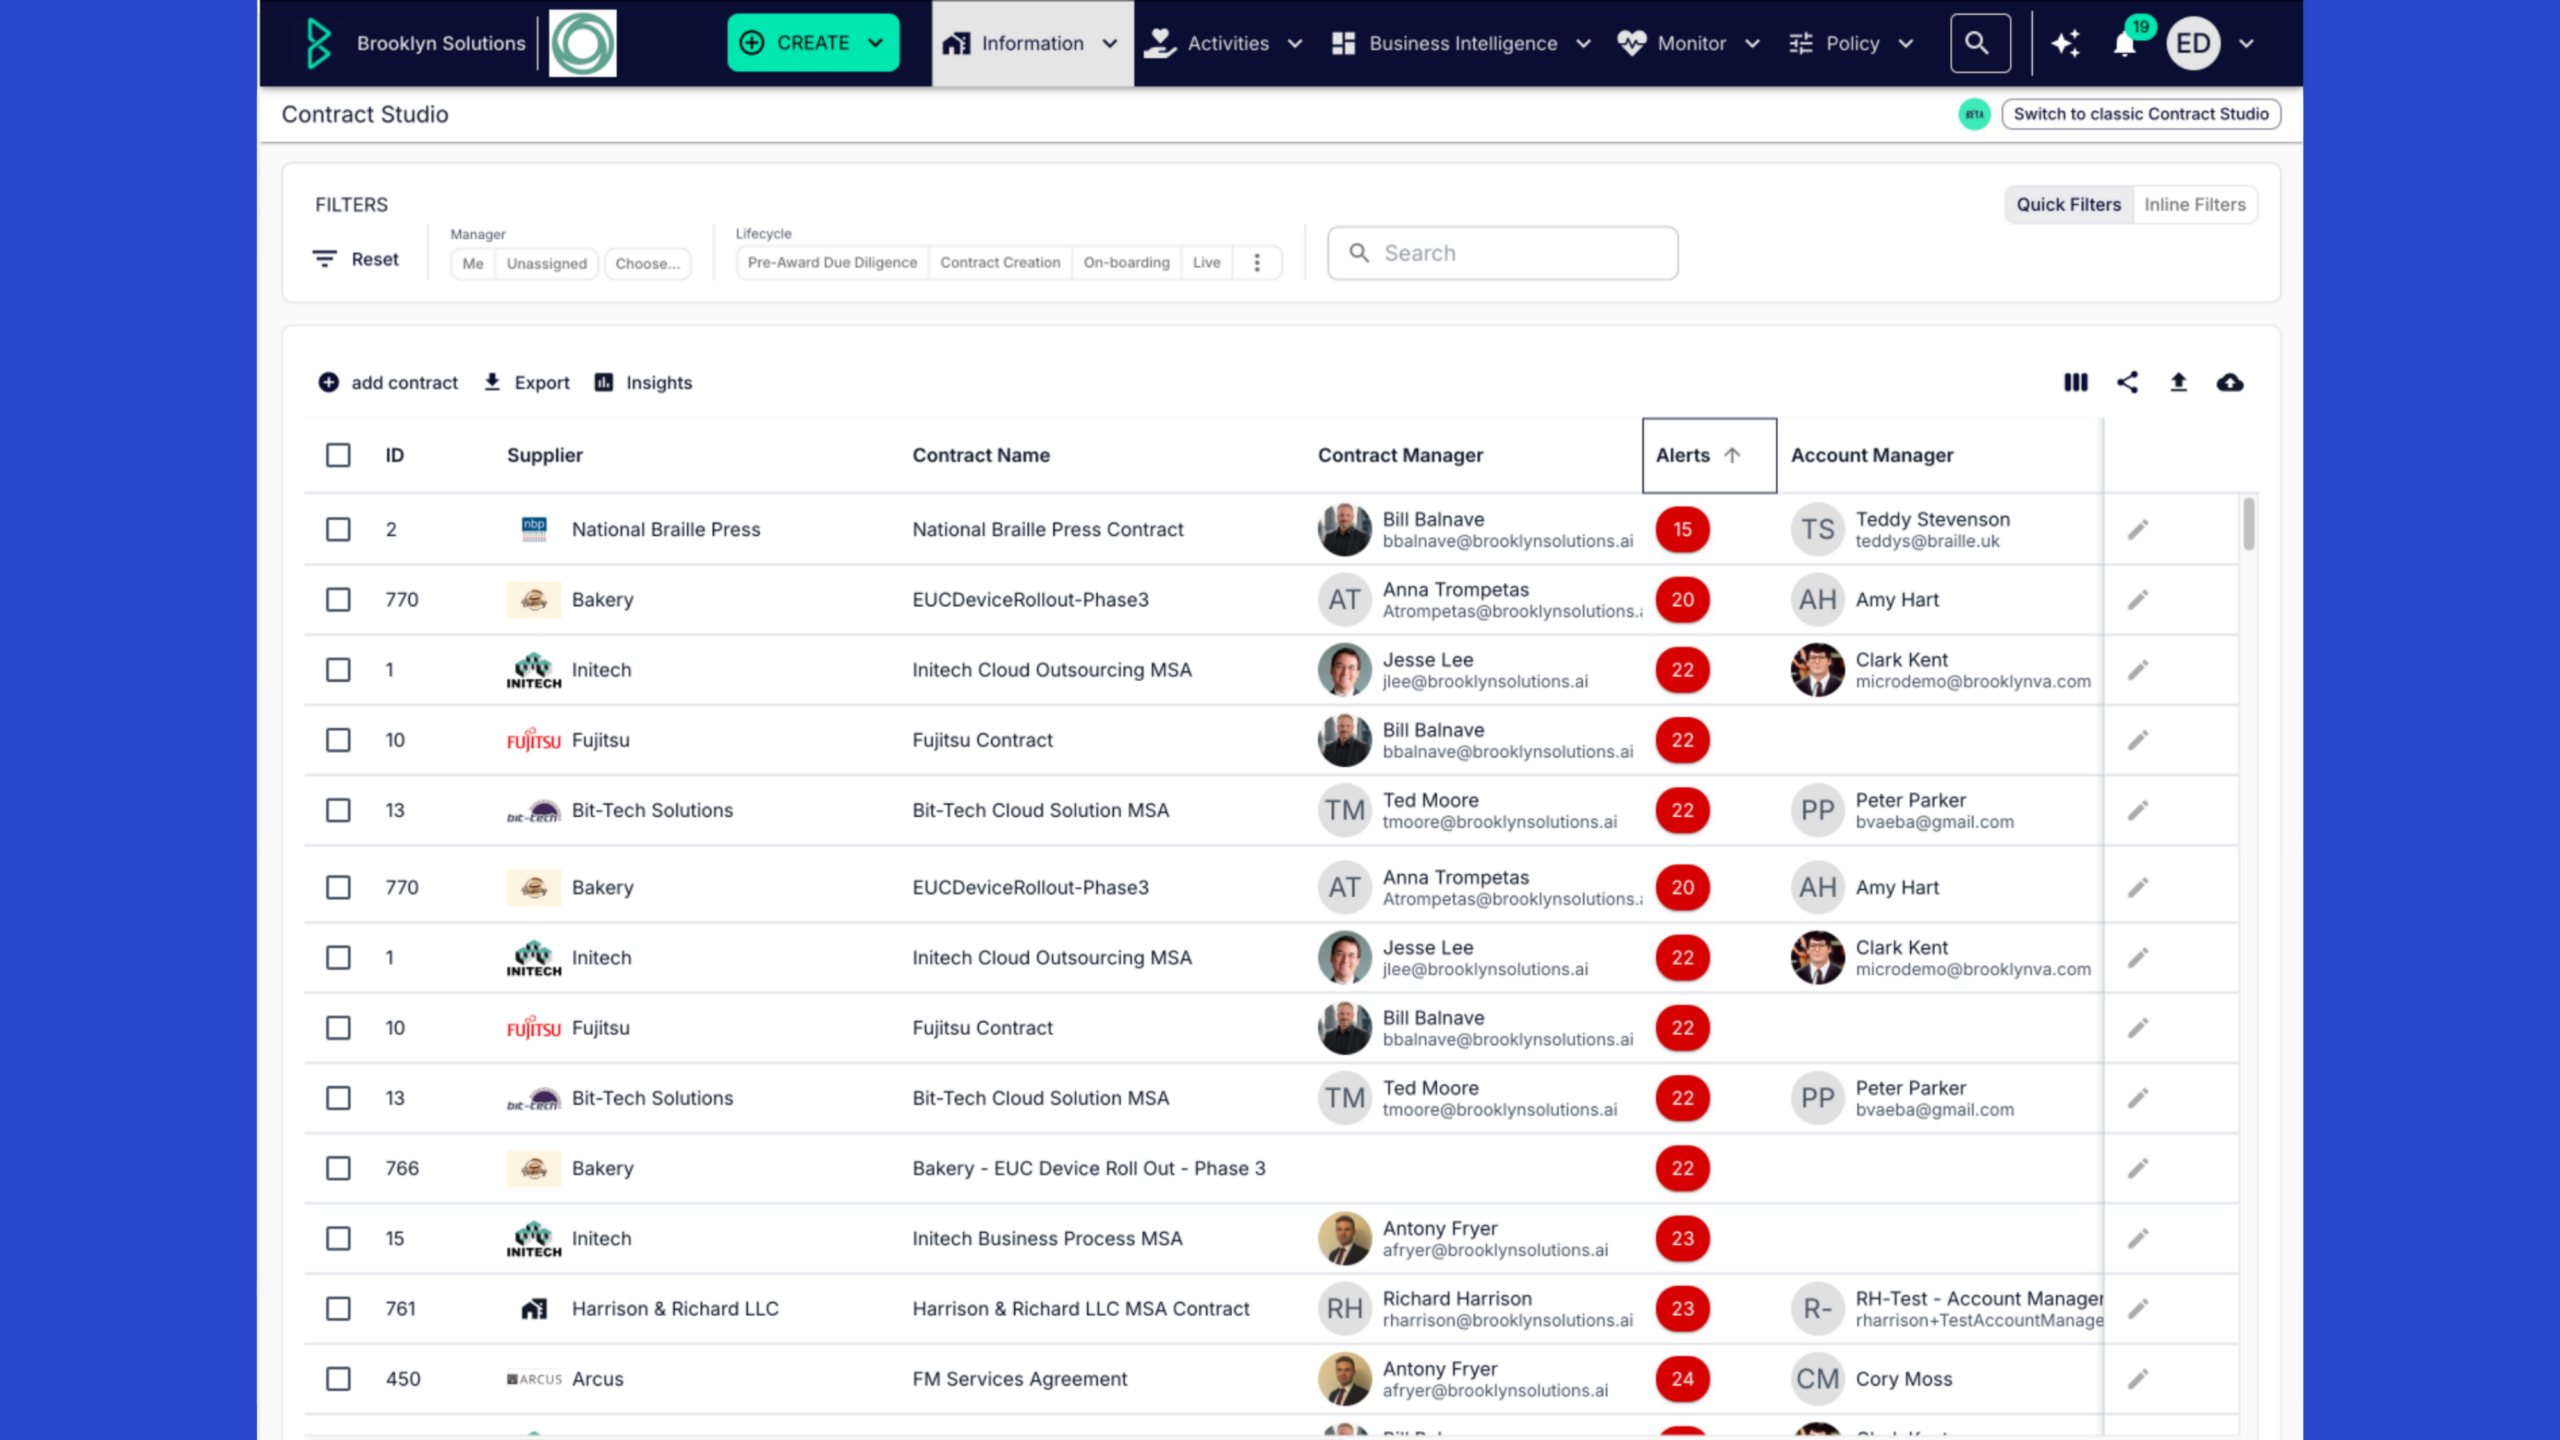Click the 15 alerts badge for National Braille Press

point(1682,529)
